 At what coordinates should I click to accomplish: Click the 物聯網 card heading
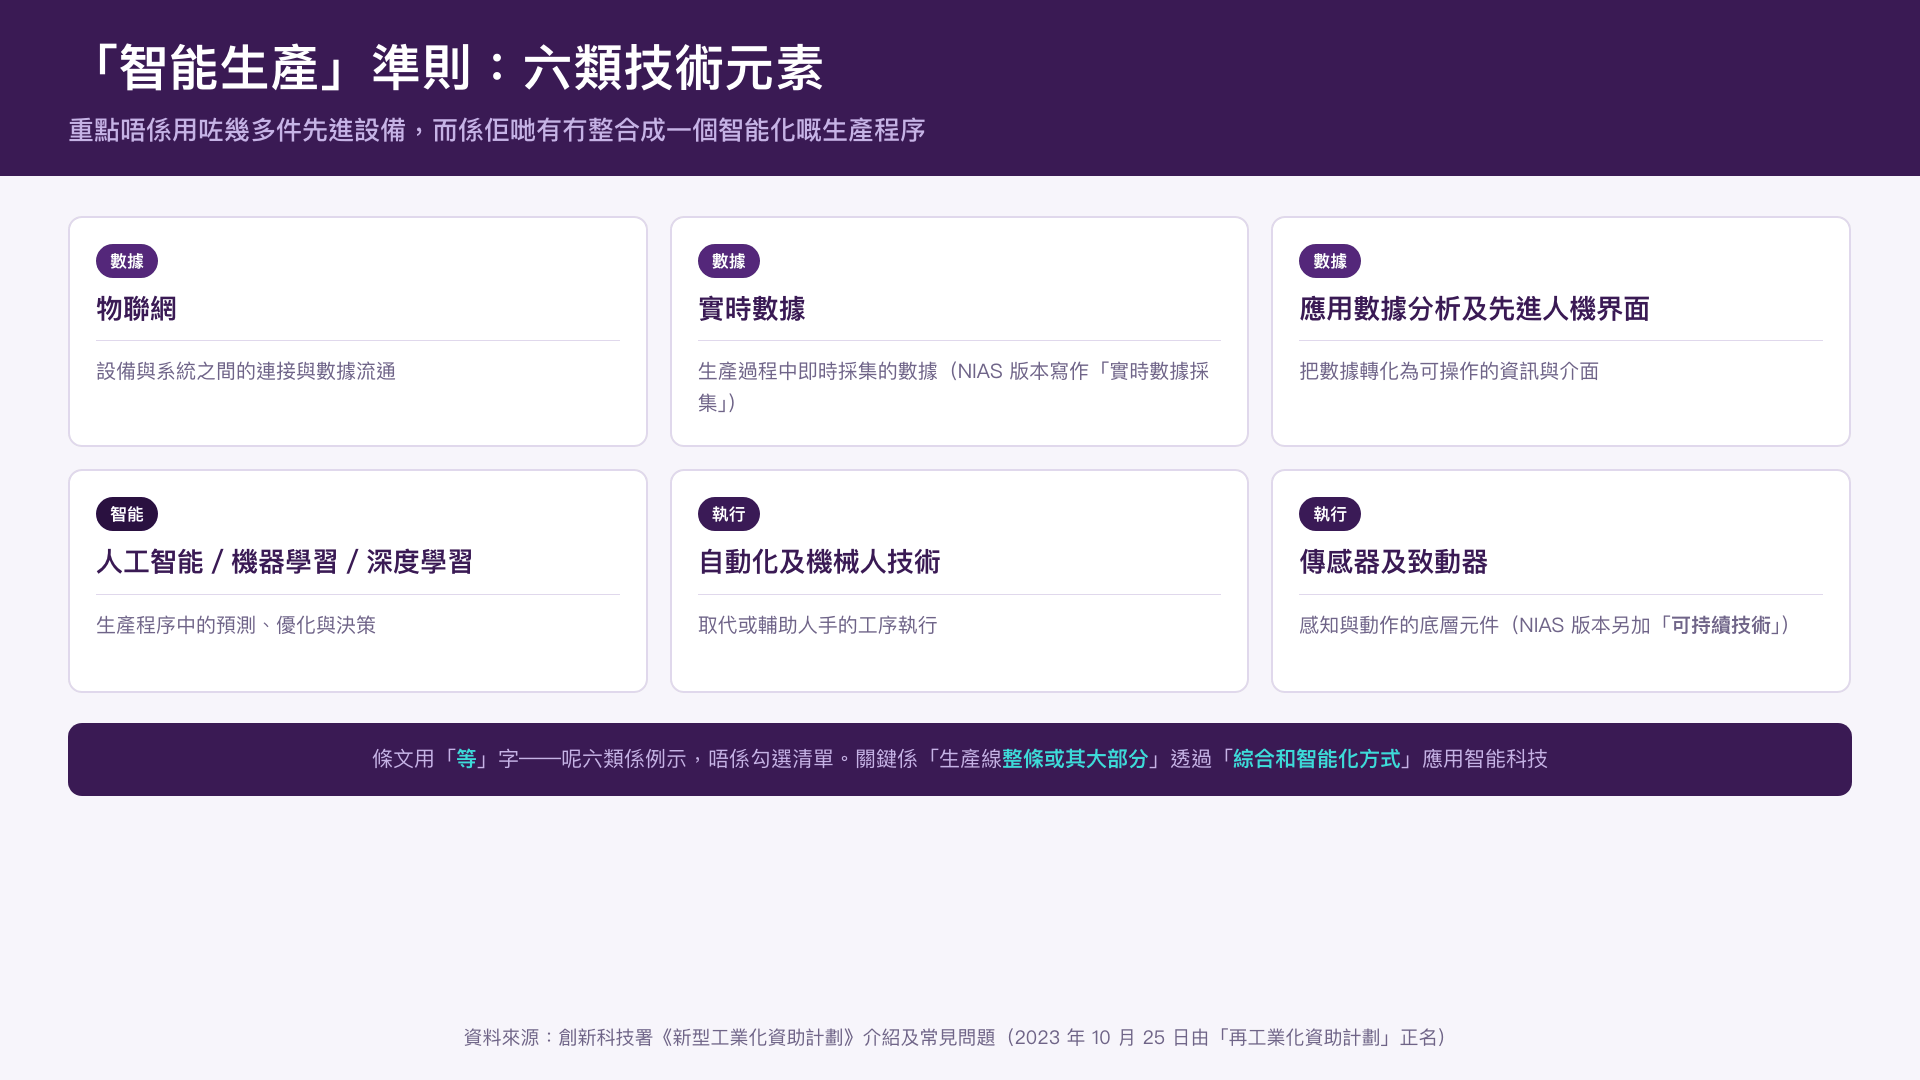pyautogui.click(x=136, y=309)
